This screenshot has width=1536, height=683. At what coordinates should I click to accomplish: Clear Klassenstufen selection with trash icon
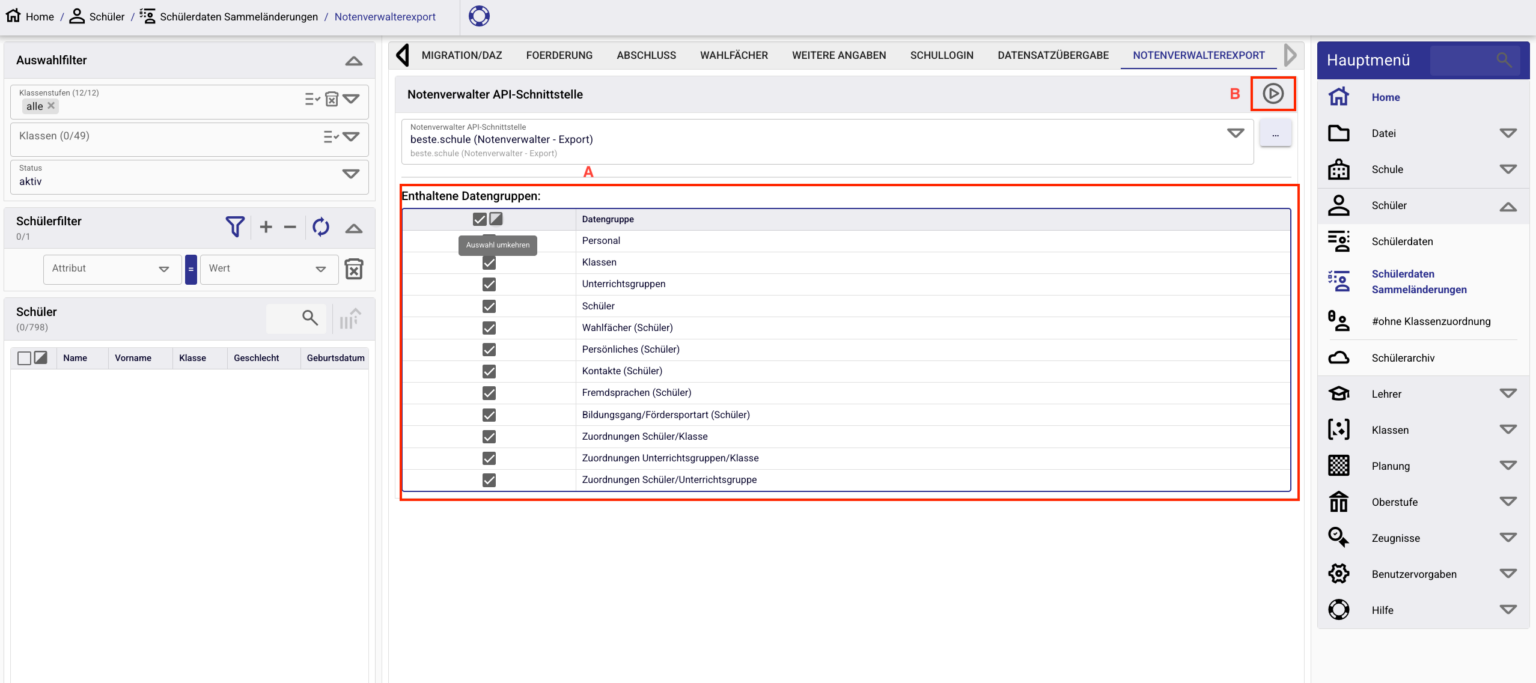(332, 99)
